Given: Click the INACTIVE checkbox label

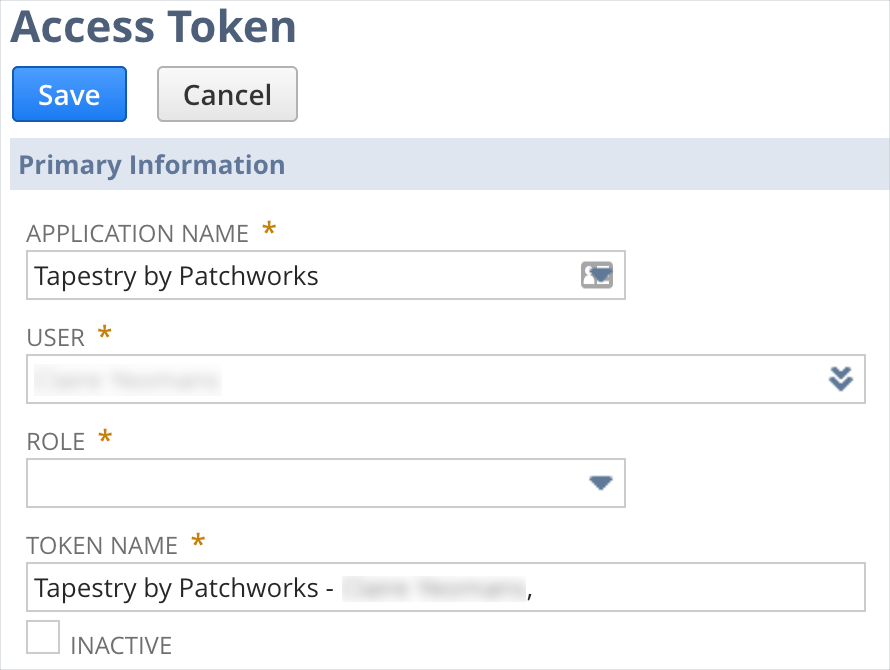Looking at the screenshot, I should [x=121, y=645].
